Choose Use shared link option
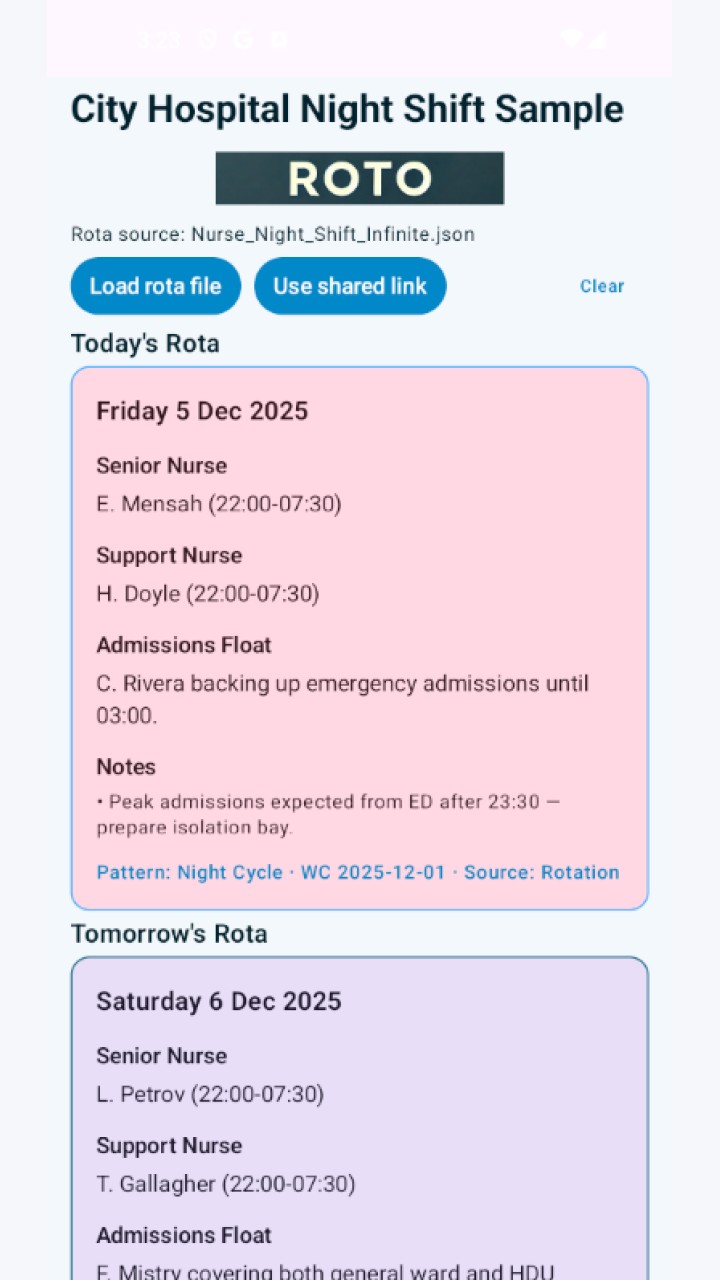Screen dimensions: 720x1280 [x=350, y=286]
